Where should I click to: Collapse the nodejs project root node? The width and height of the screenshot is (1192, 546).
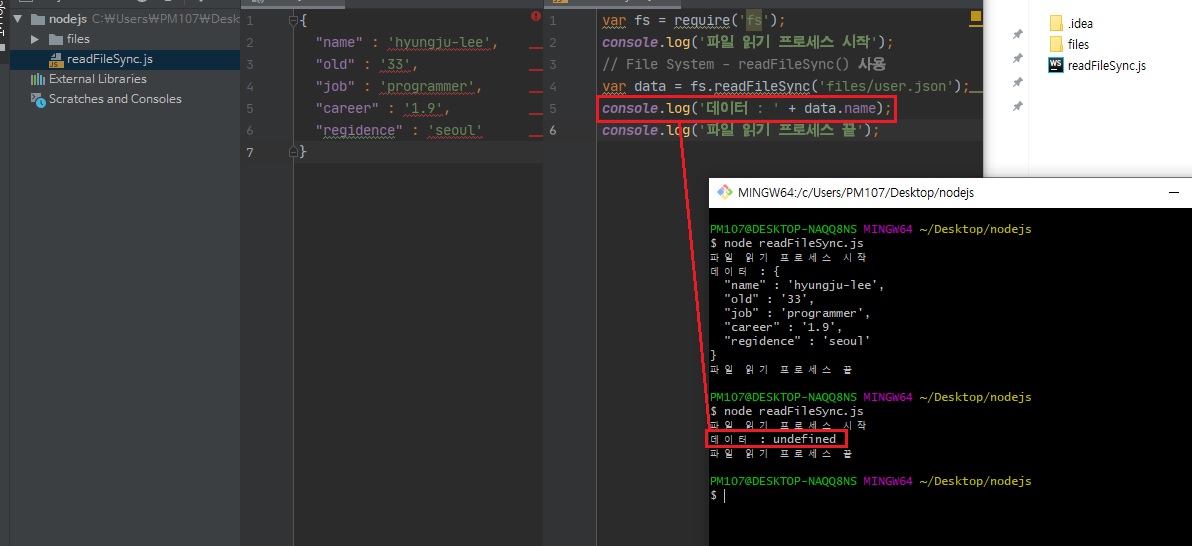pos(18,19)
